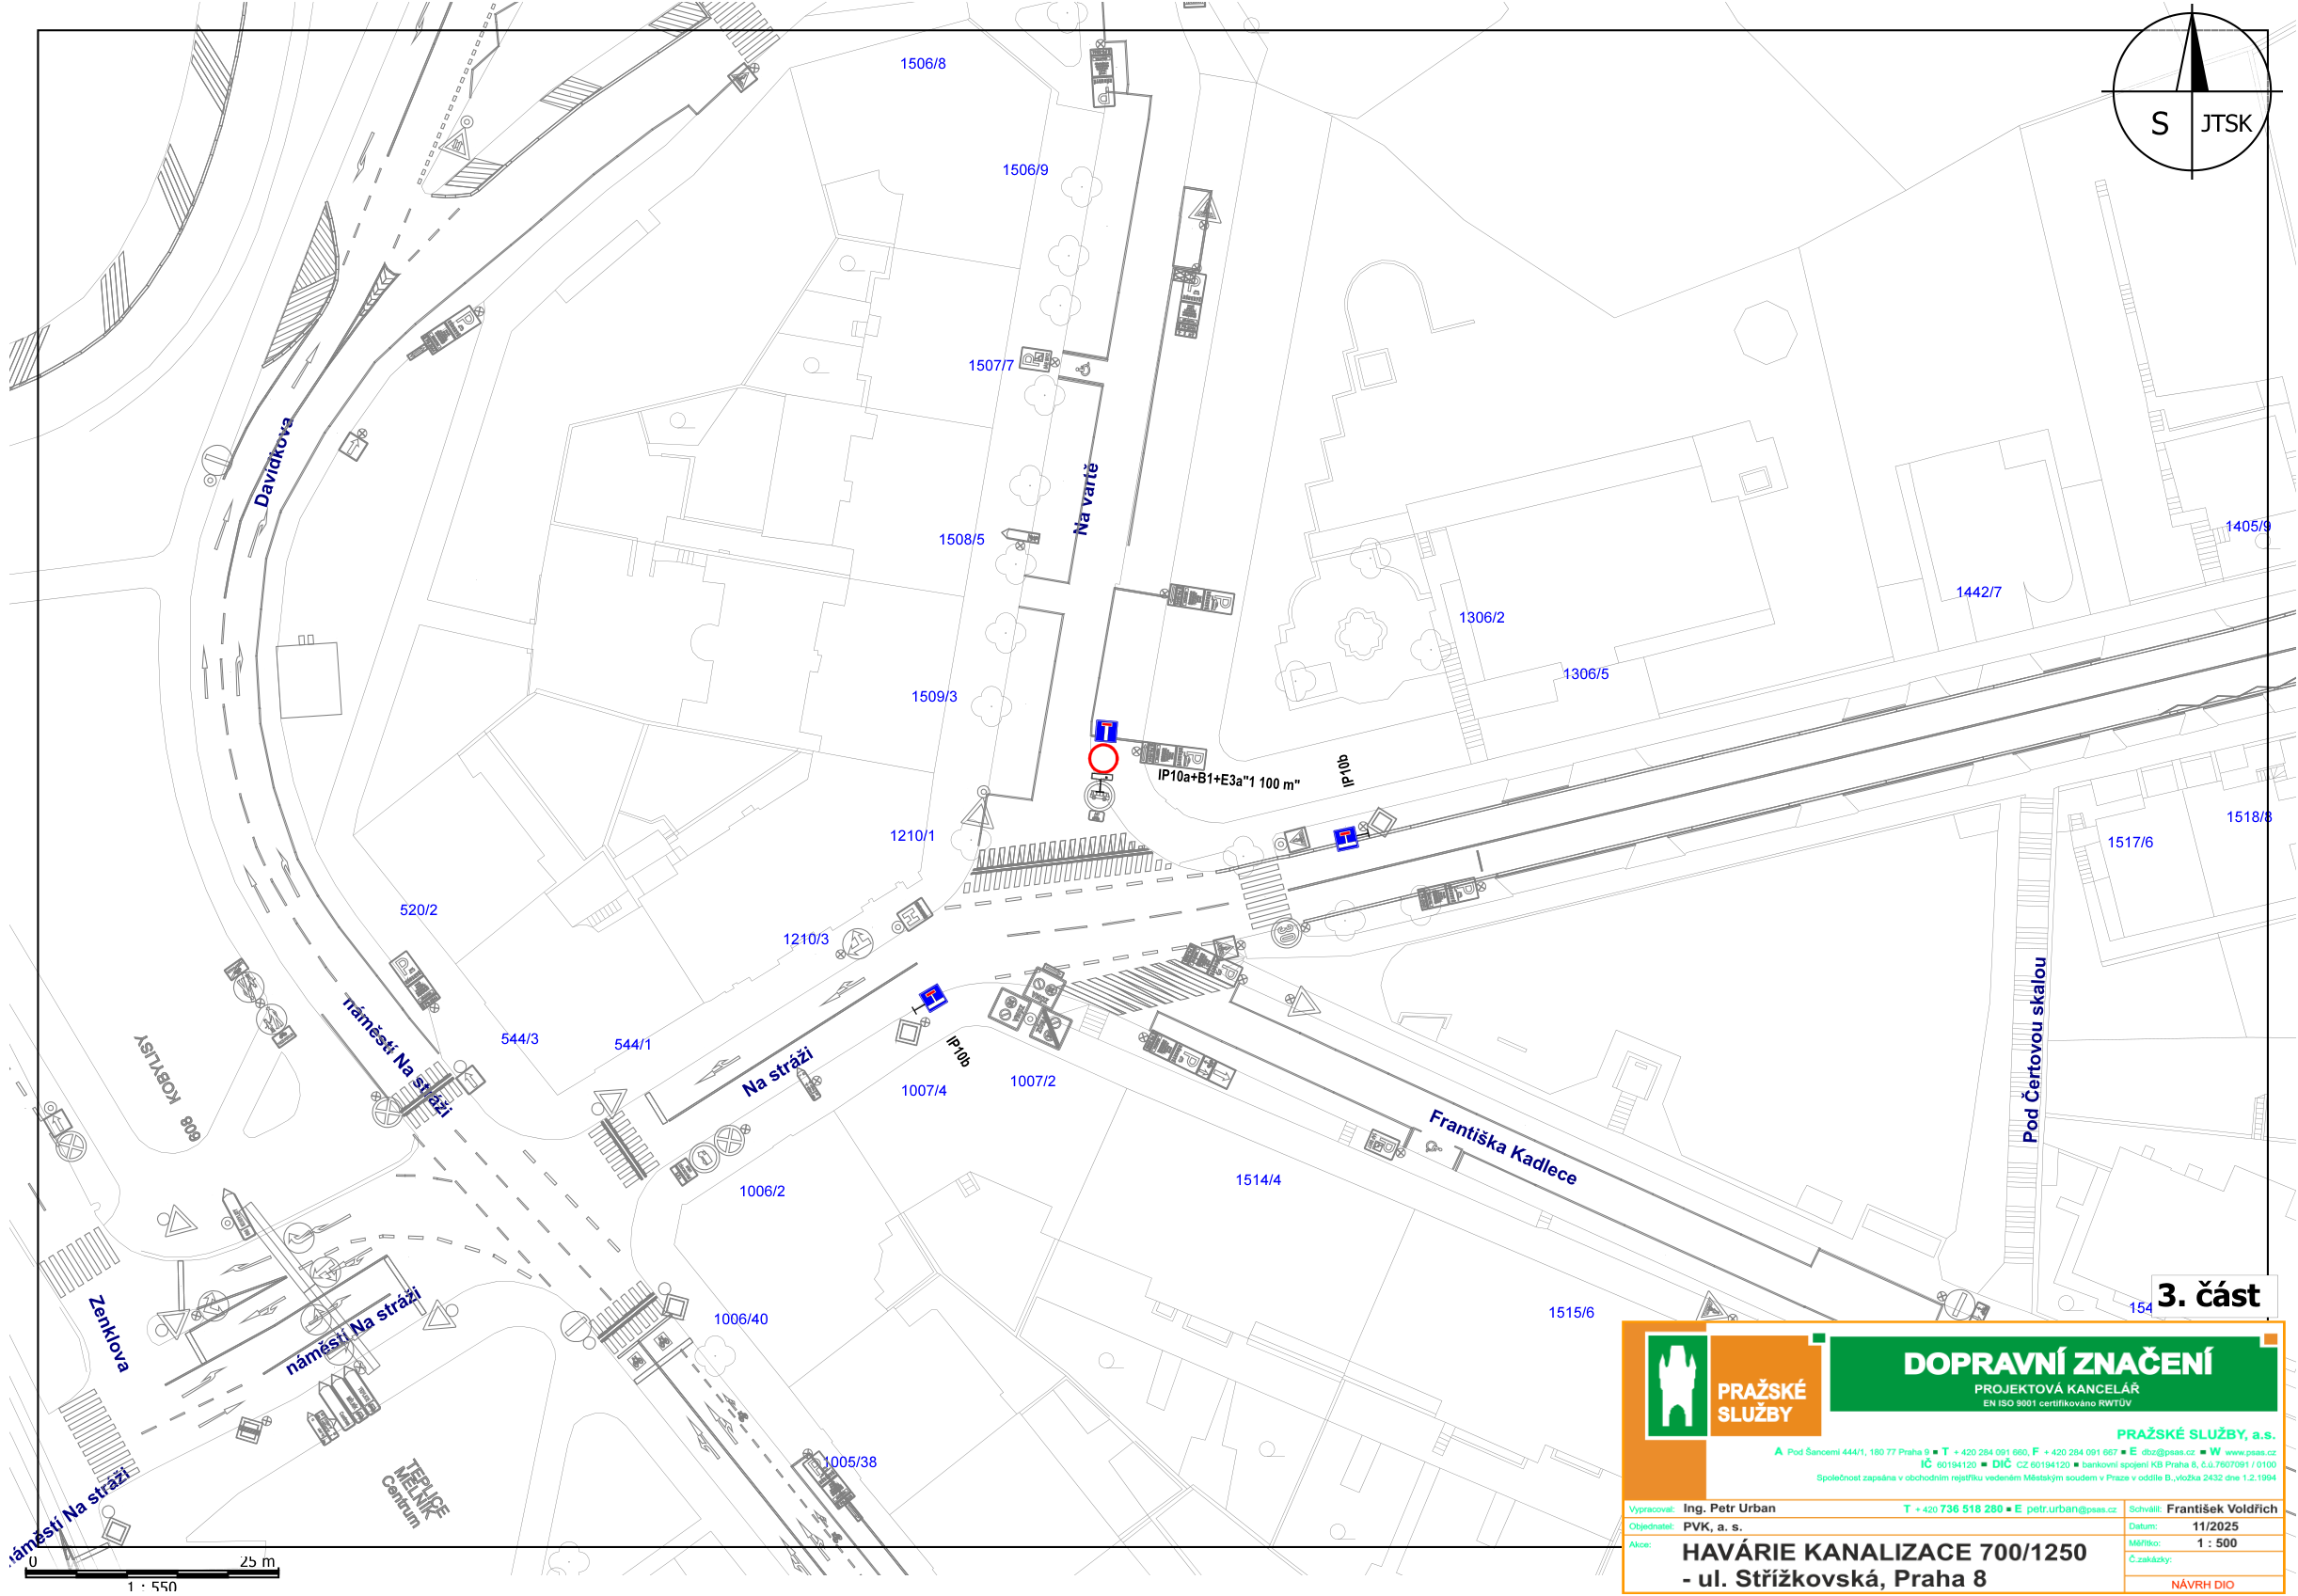Click parcel number 1514/4

point(1258,1181)
